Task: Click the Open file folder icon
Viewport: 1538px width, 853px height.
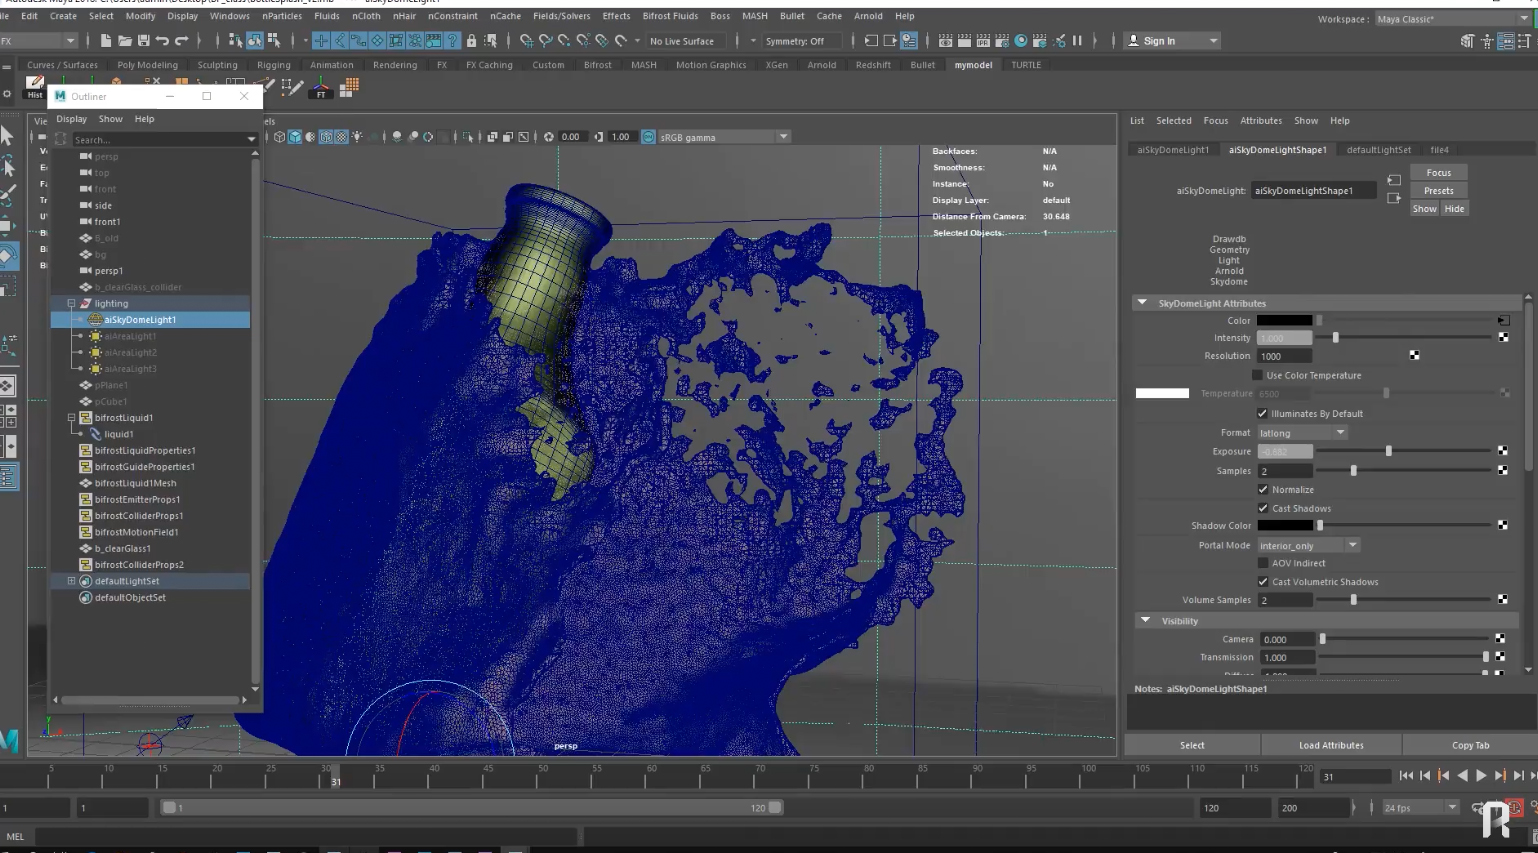Action: tap(124, 41)
